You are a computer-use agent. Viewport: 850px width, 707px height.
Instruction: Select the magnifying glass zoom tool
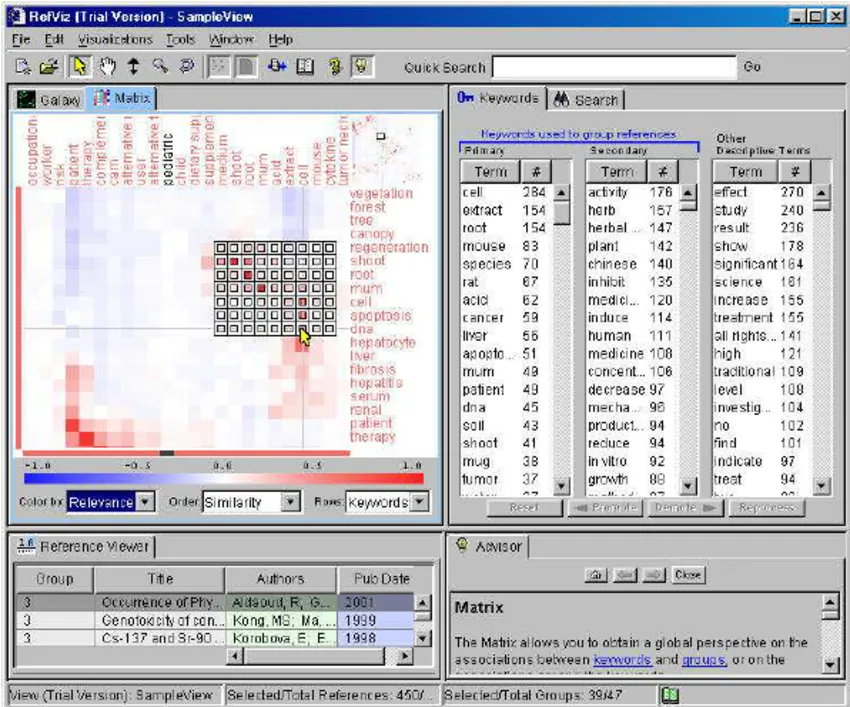pos(159,67)
